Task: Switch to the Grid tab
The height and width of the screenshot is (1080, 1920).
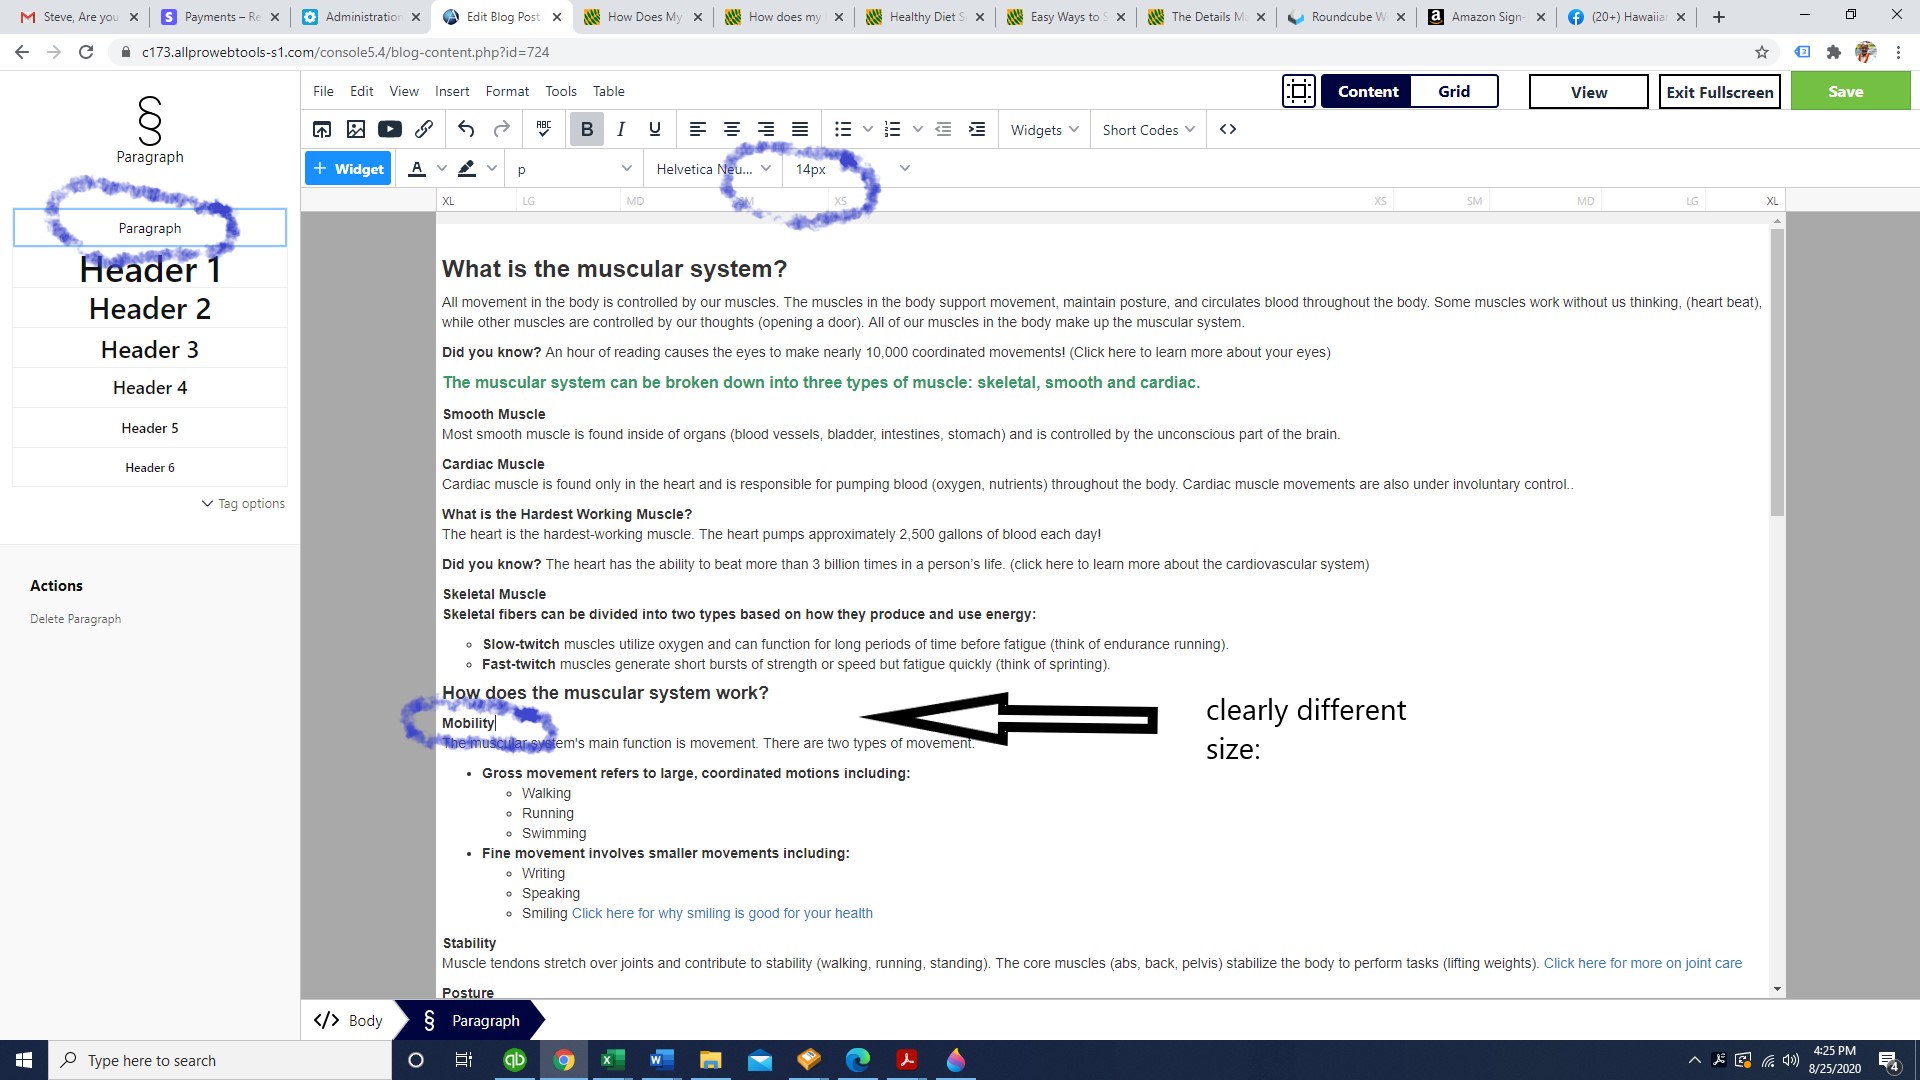Action: [x=1454, y=92]
